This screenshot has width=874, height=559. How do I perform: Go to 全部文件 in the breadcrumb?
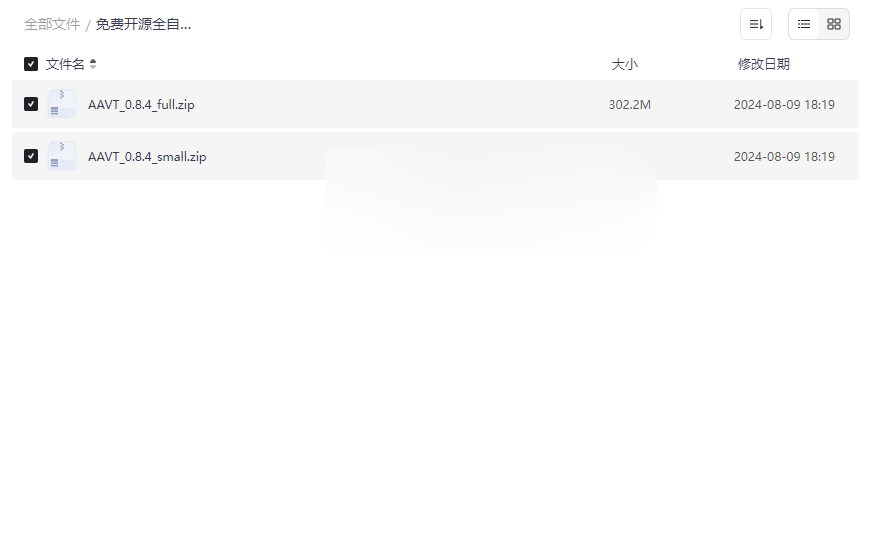[52, 25]
